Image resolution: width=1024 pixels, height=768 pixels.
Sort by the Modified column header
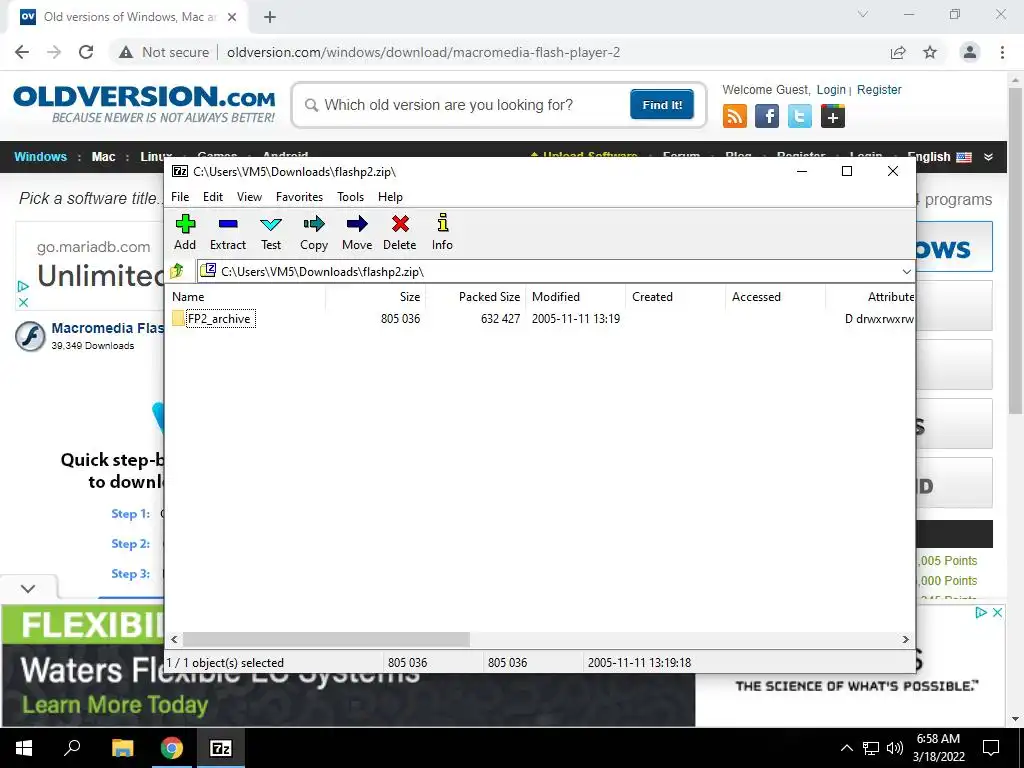576,296
